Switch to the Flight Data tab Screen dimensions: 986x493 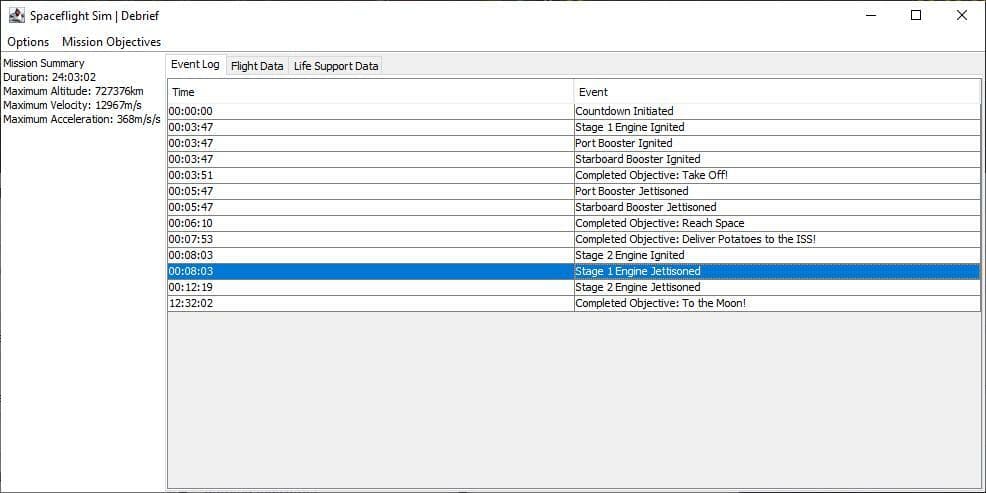(x=257, y=65)
